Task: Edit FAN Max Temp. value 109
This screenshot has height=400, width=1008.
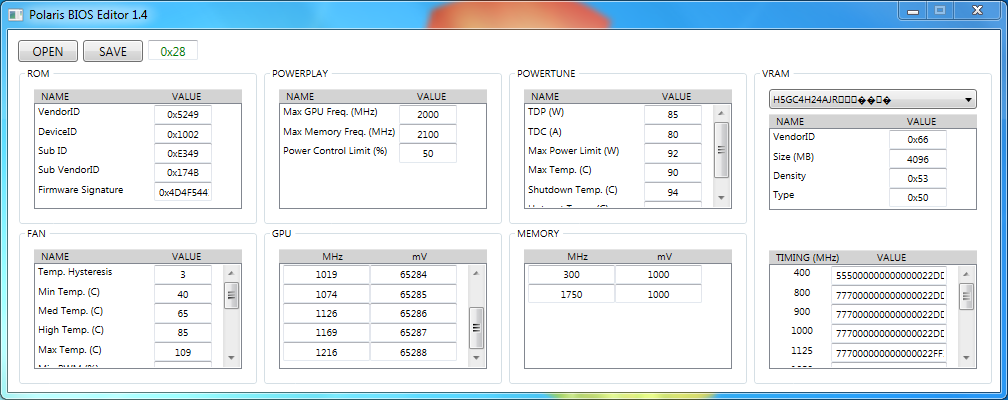Action: pos(183,352)
